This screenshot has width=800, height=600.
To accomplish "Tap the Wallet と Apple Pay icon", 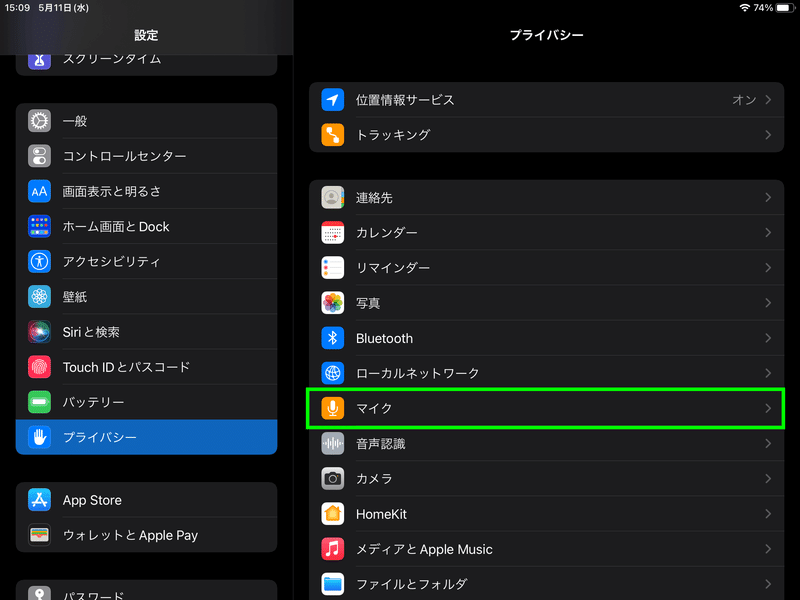I will 39,535.
